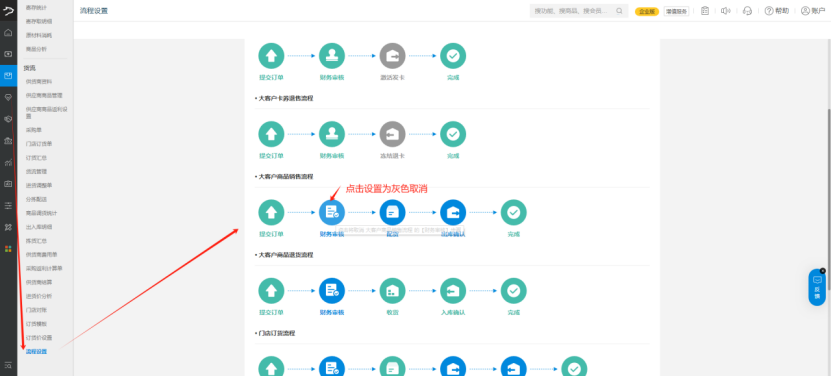This screenshot has width=831, height=376.
Task: Open 供货商费用单 menu item
Action: click(x=41, y=255)
